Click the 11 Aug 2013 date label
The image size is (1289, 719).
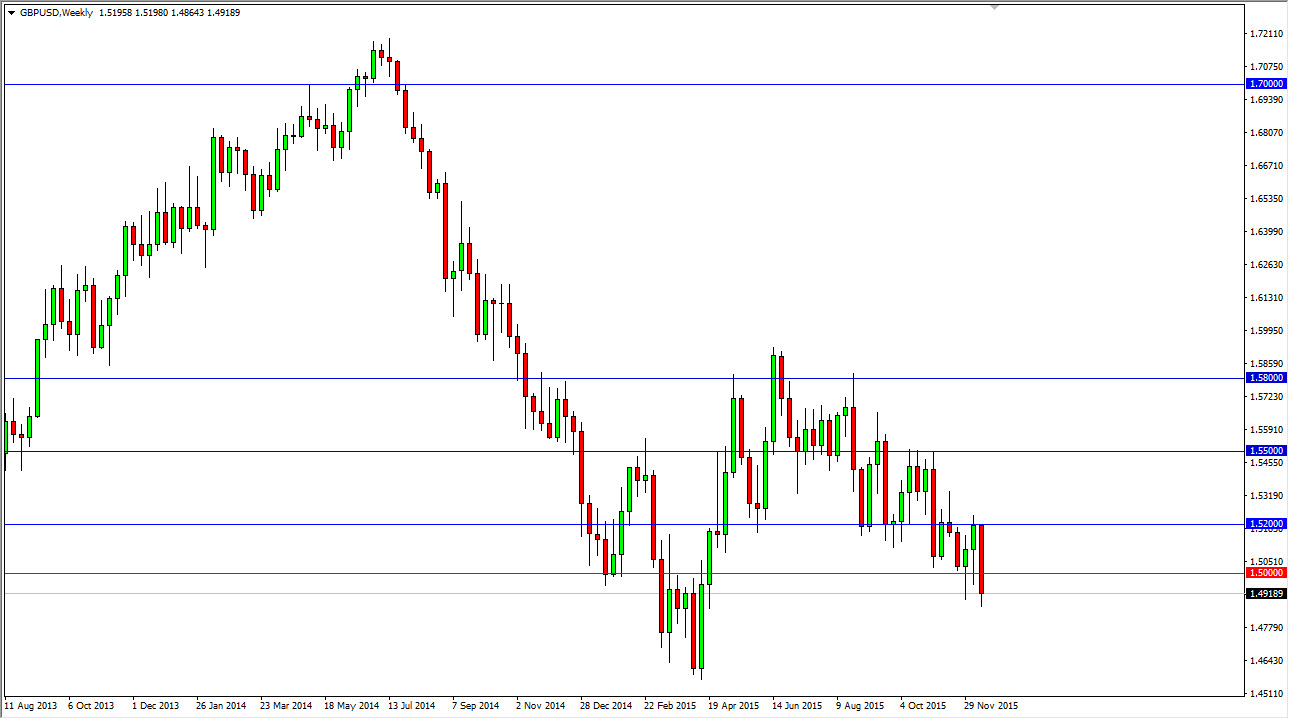pos(31,706)
